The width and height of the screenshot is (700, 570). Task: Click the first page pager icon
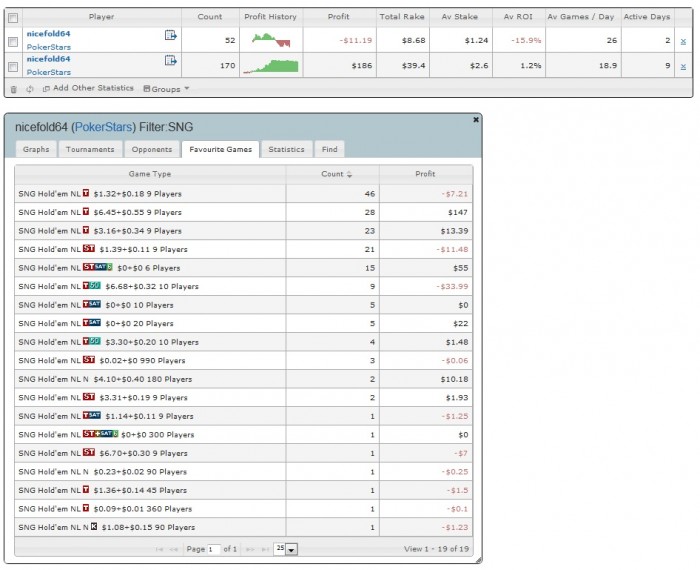(x=159, y=549)
